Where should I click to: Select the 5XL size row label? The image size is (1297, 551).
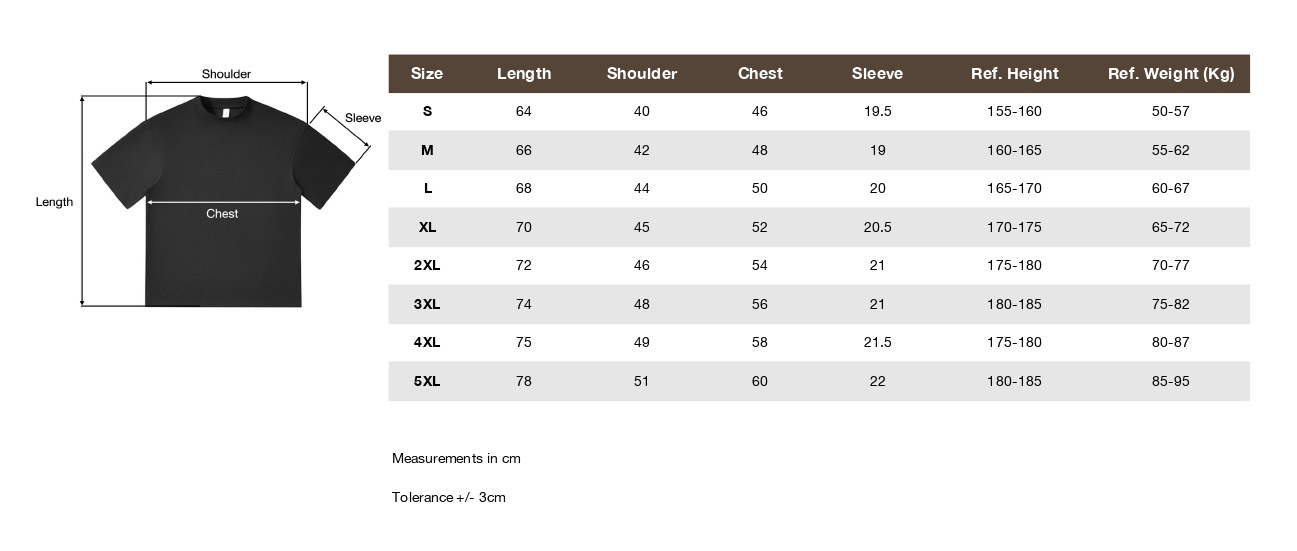(x=427, y=381)
